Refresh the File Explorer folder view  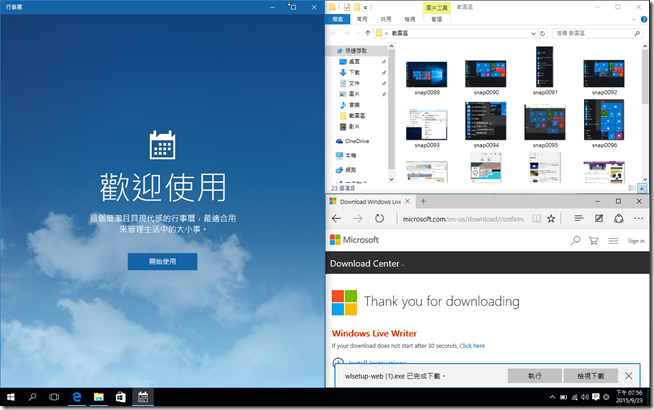coord(542,33)
